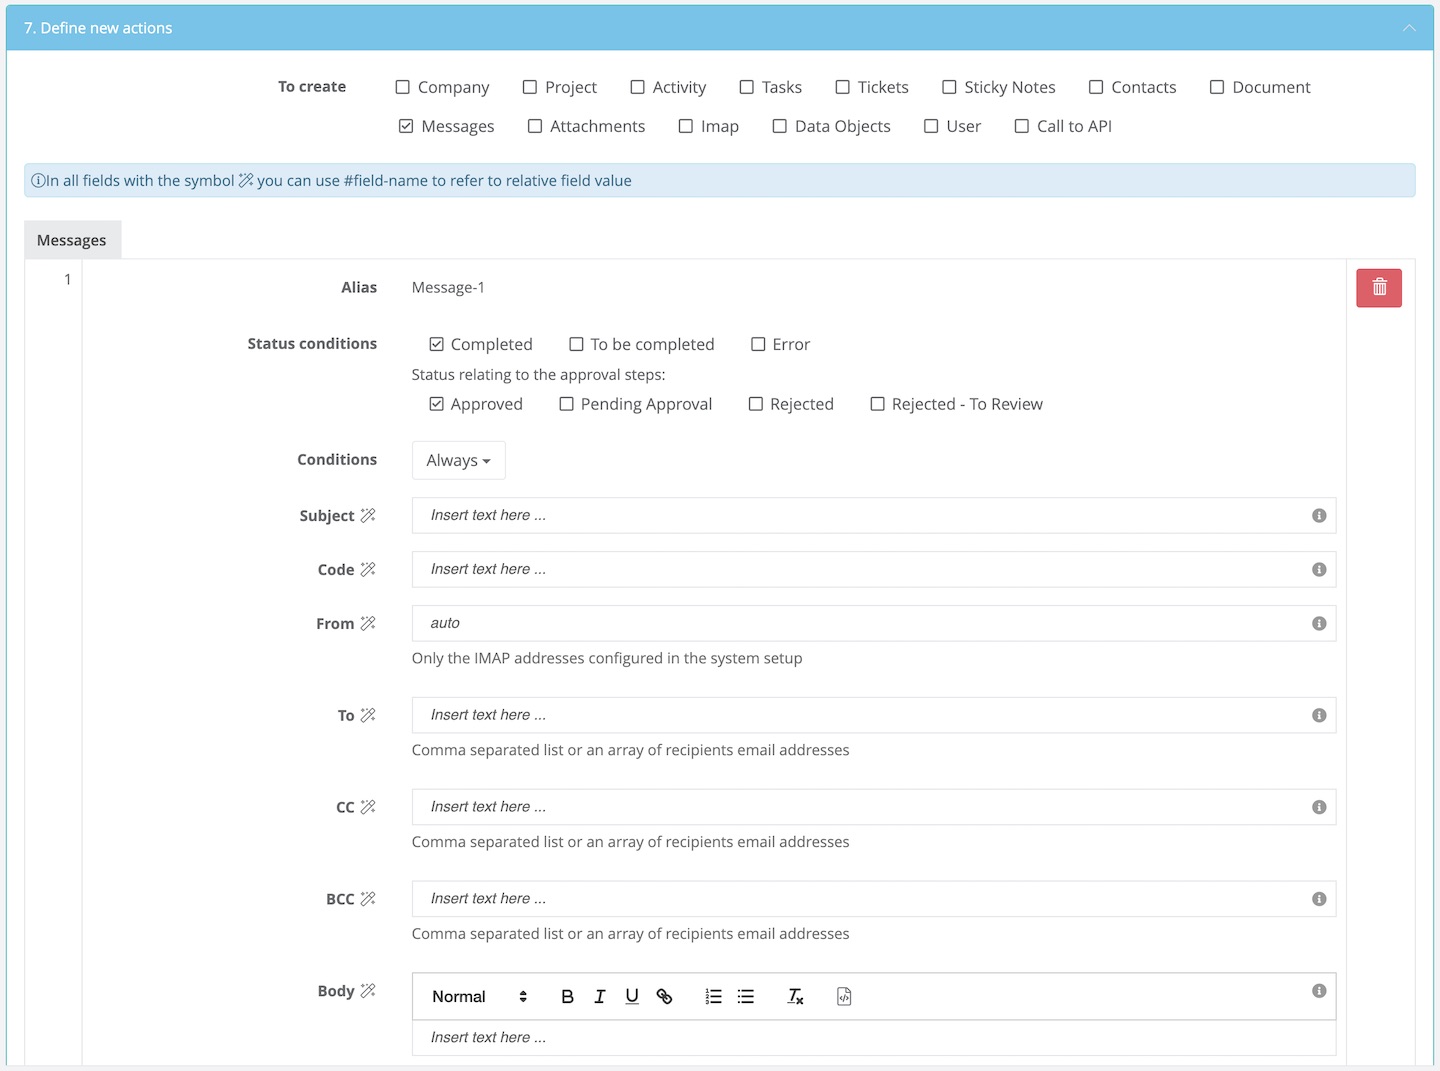Screen dimensions: 1440x1071
Task: Clear text formatting with the Tx icon
Action: click(x=795, y=996)
